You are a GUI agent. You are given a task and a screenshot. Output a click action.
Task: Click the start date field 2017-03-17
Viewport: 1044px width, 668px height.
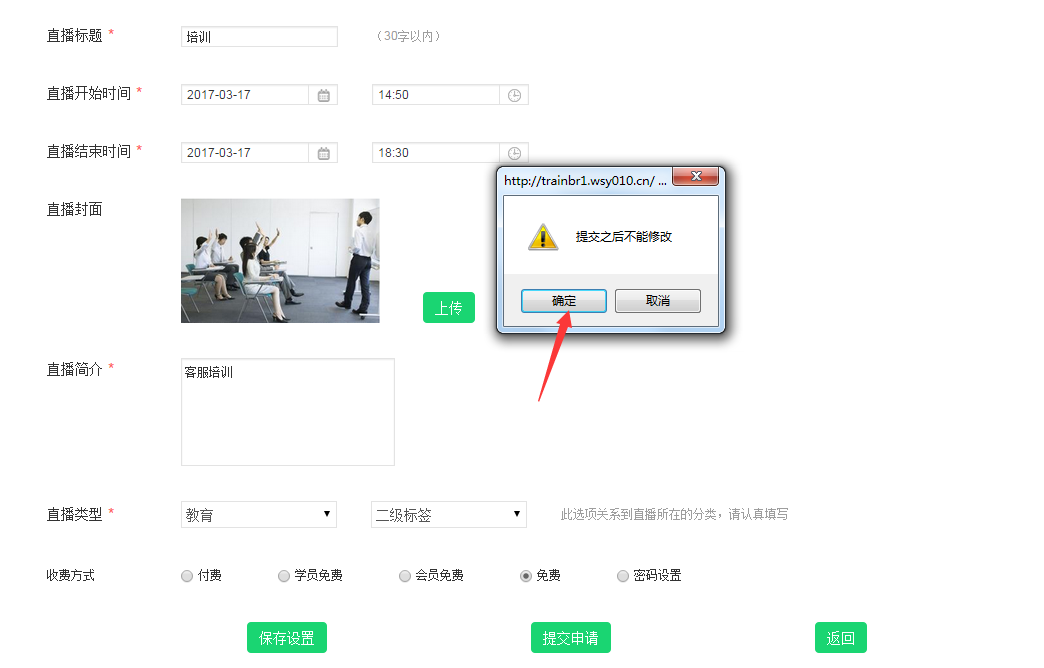point(244,95)
